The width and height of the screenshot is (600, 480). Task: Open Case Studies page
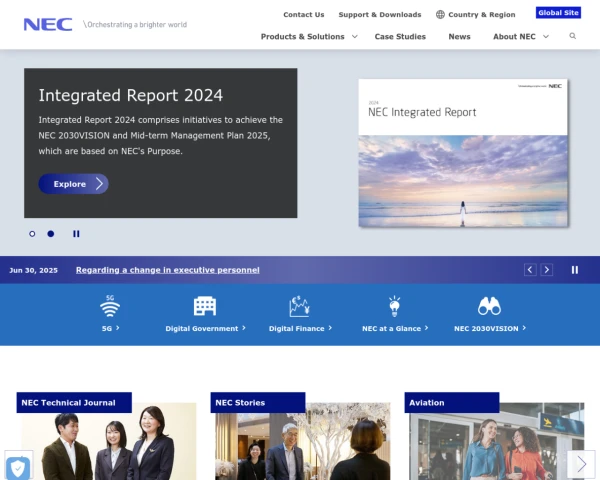[x=400, y=37]
